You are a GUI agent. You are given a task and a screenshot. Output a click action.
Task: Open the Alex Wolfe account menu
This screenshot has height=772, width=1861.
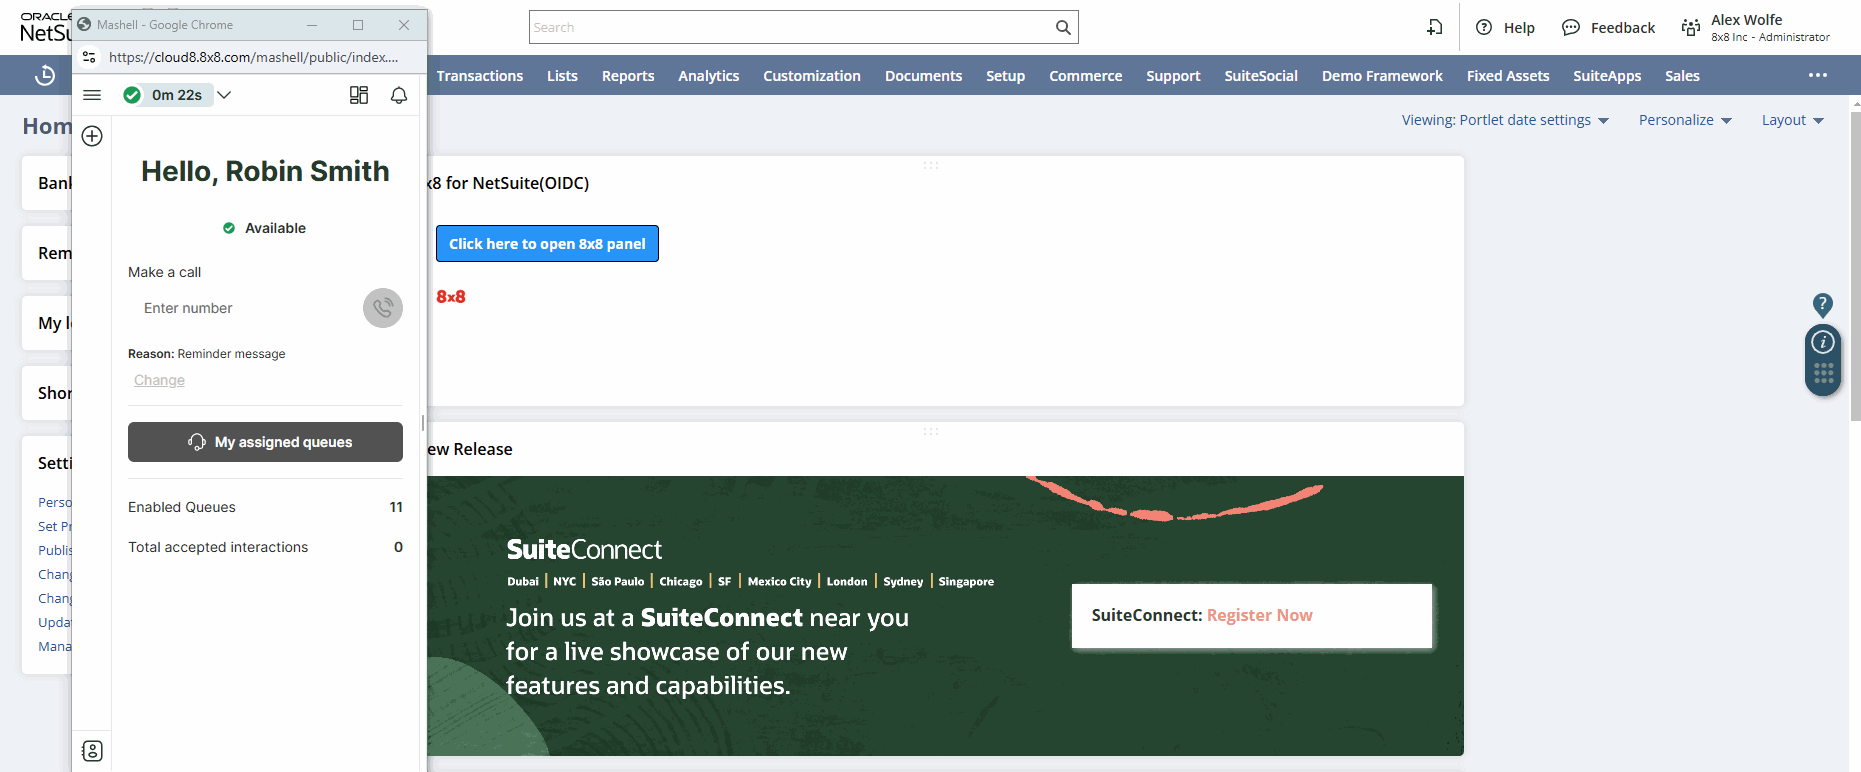1770,28
